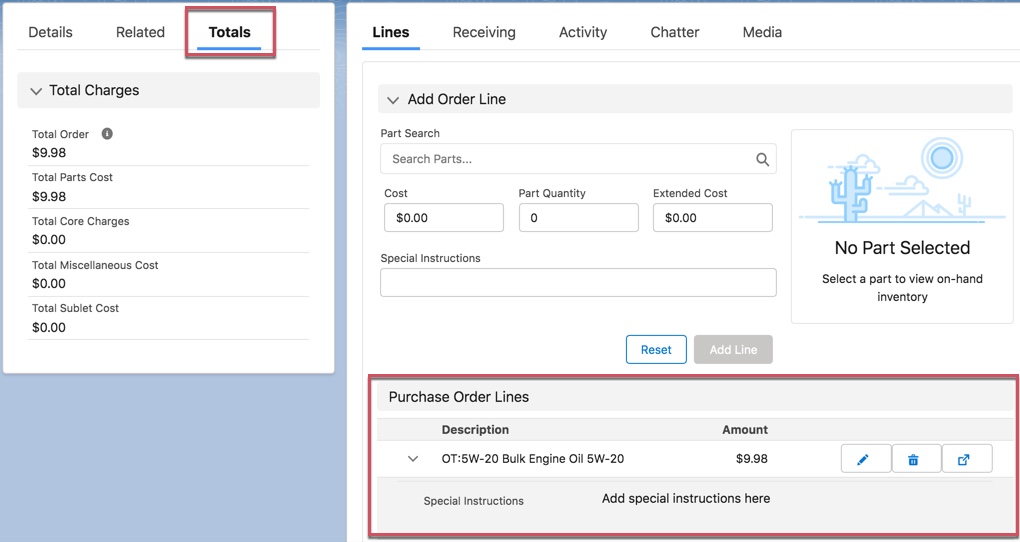Screen dimensions: 1020x542
Task: Switch to the Activity tab
Action: (x=583, y=32)
